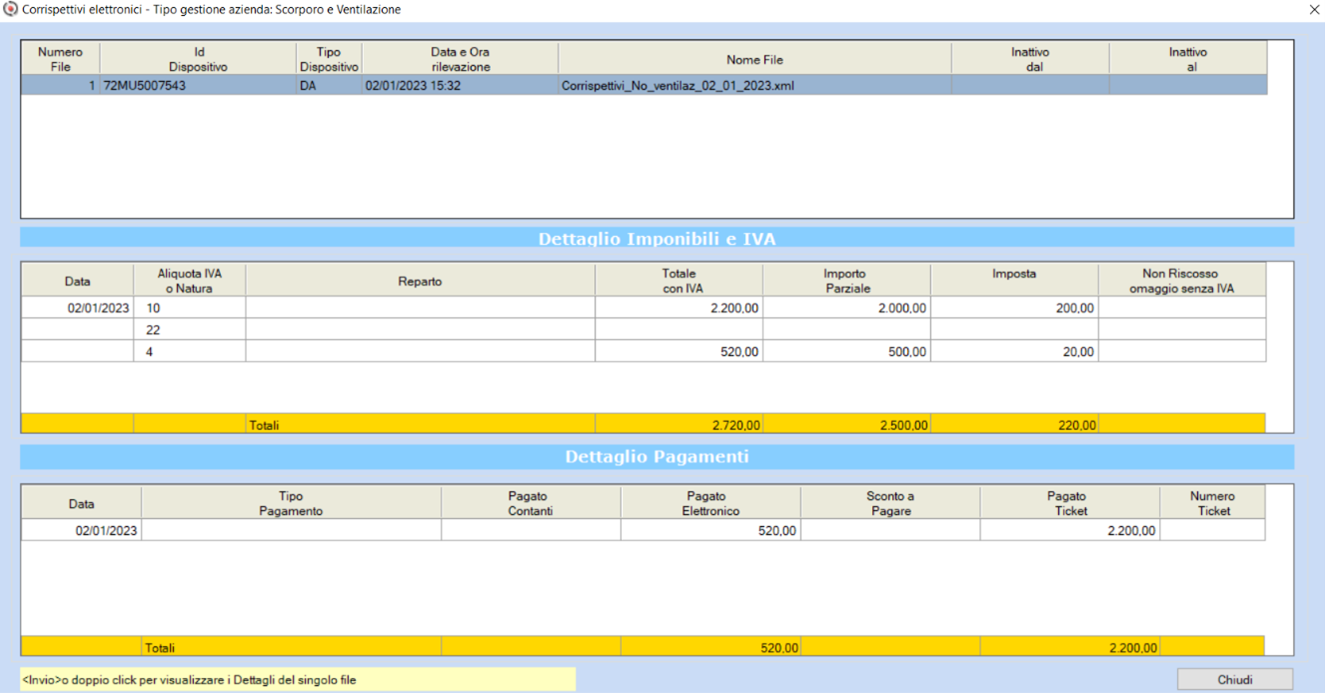
Task: Click the Tipo Dispositivo column header
Action: click(329, 59)
